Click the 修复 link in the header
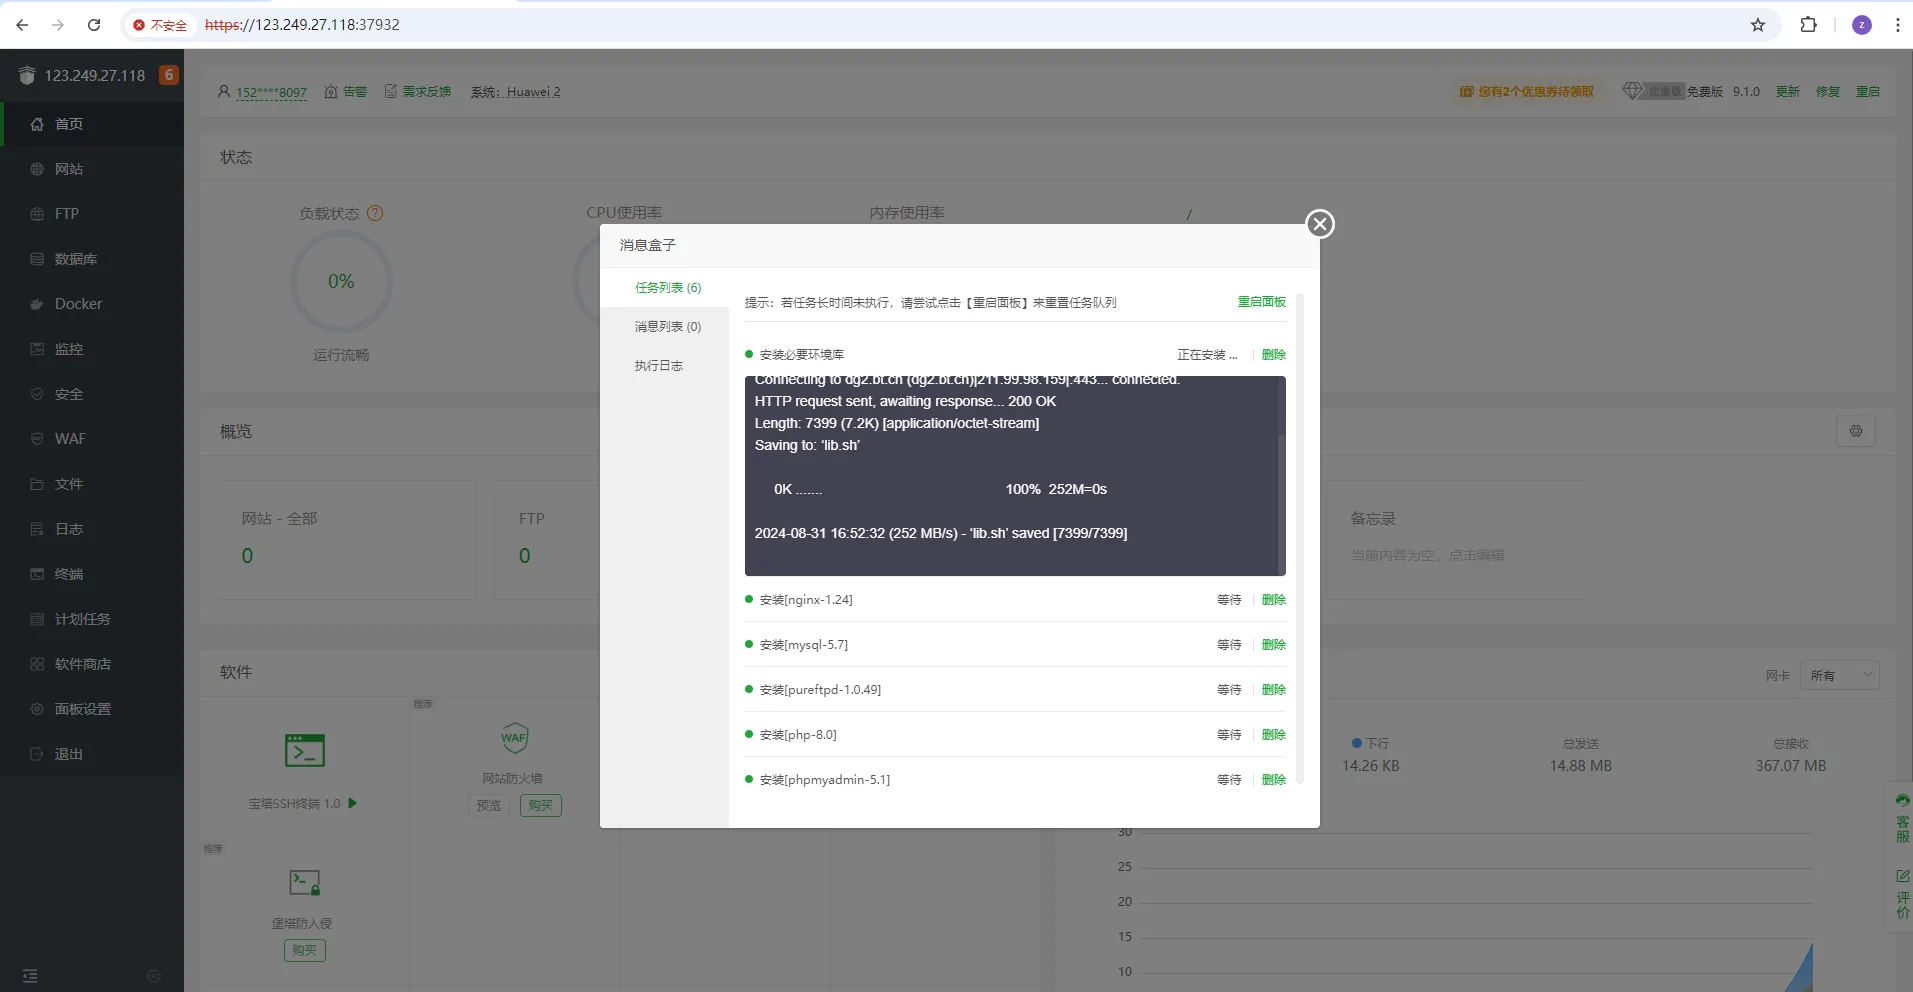Viewport: 1913px width, 992px height. (x=1828, y=92)
